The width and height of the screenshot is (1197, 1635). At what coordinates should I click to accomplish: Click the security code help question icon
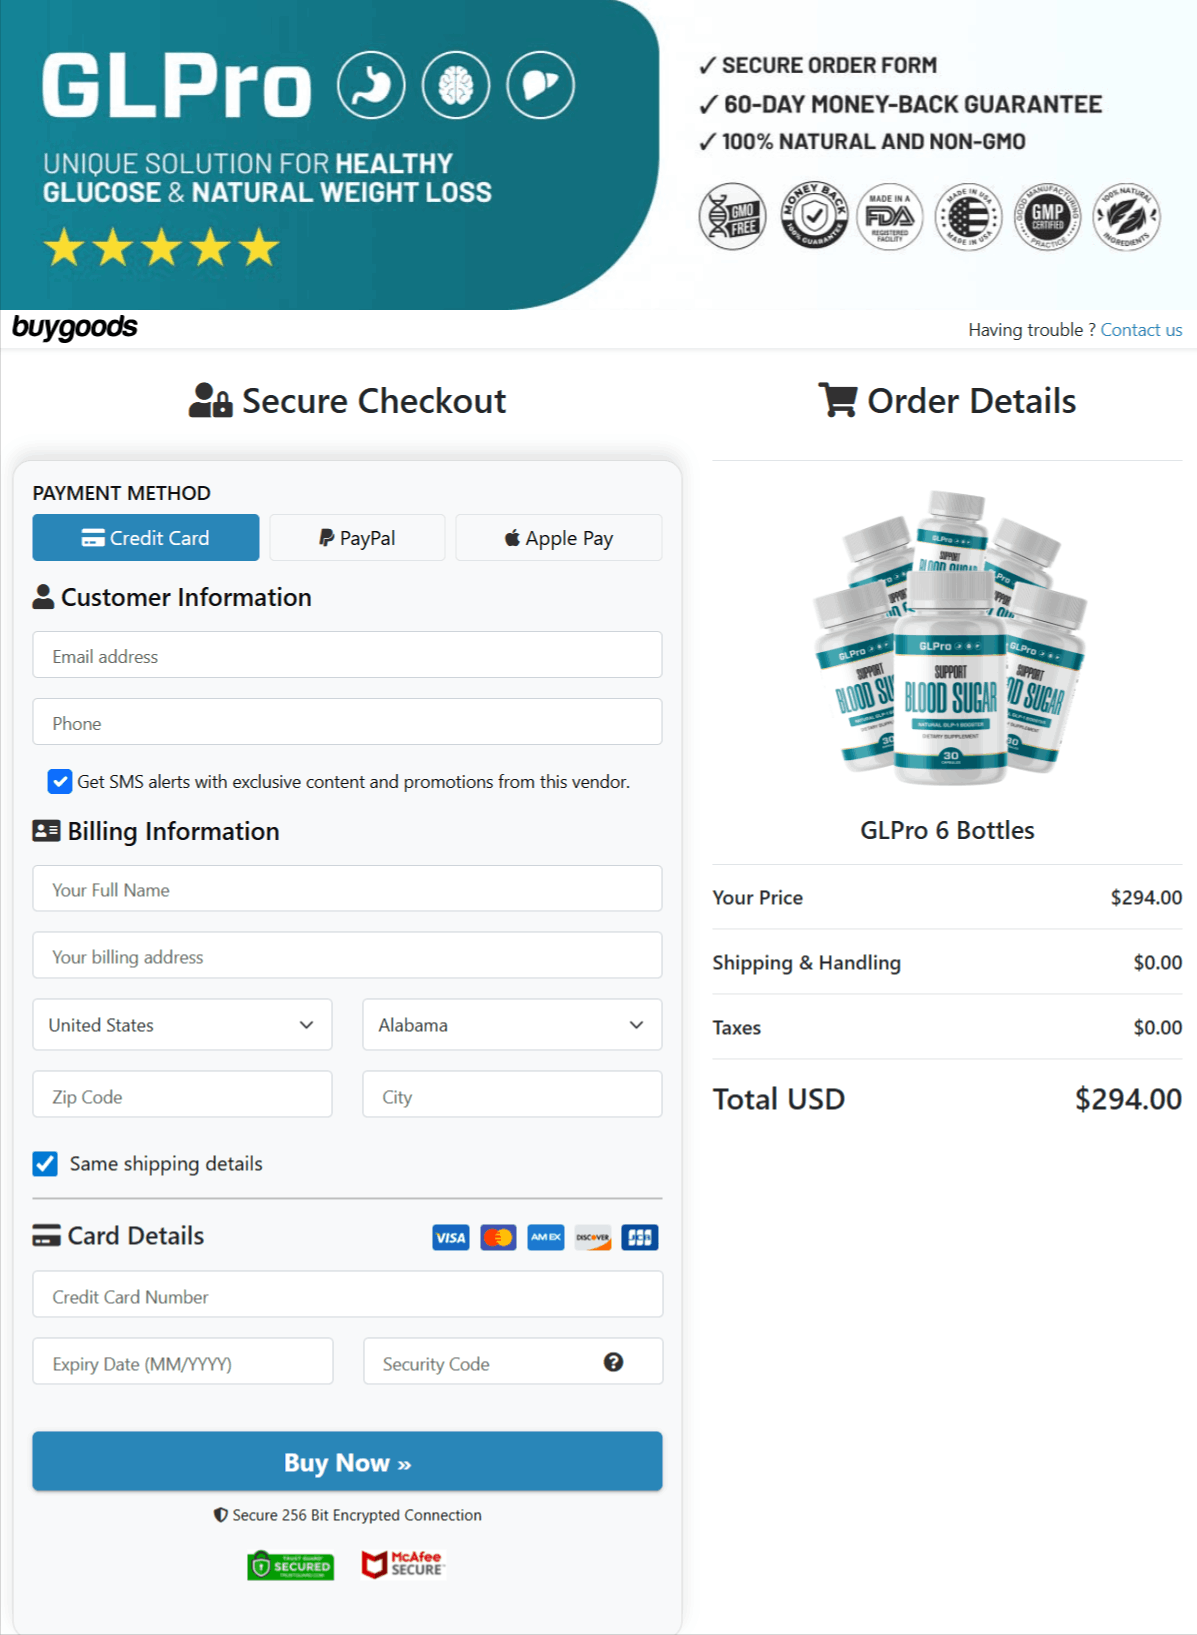(614, 1362)
